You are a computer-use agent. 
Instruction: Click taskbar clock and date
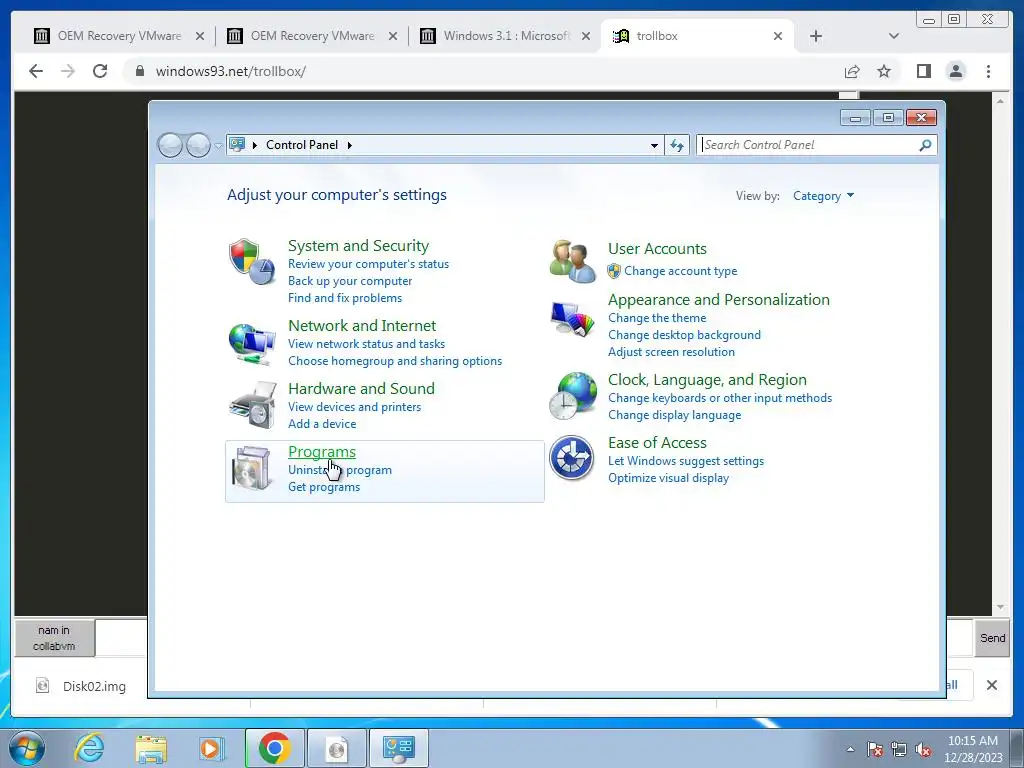[973, 749]
